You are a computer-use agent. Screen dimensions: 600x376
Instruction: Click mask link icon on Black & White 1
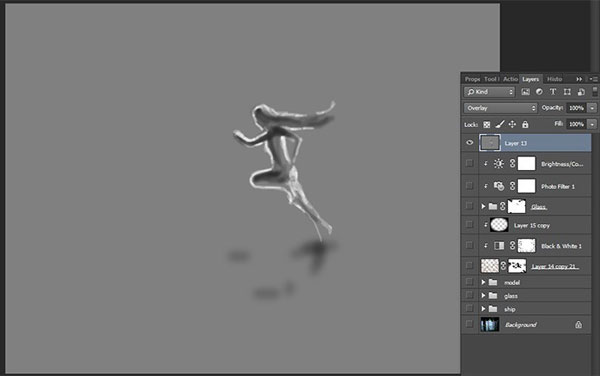coord(512,246)
